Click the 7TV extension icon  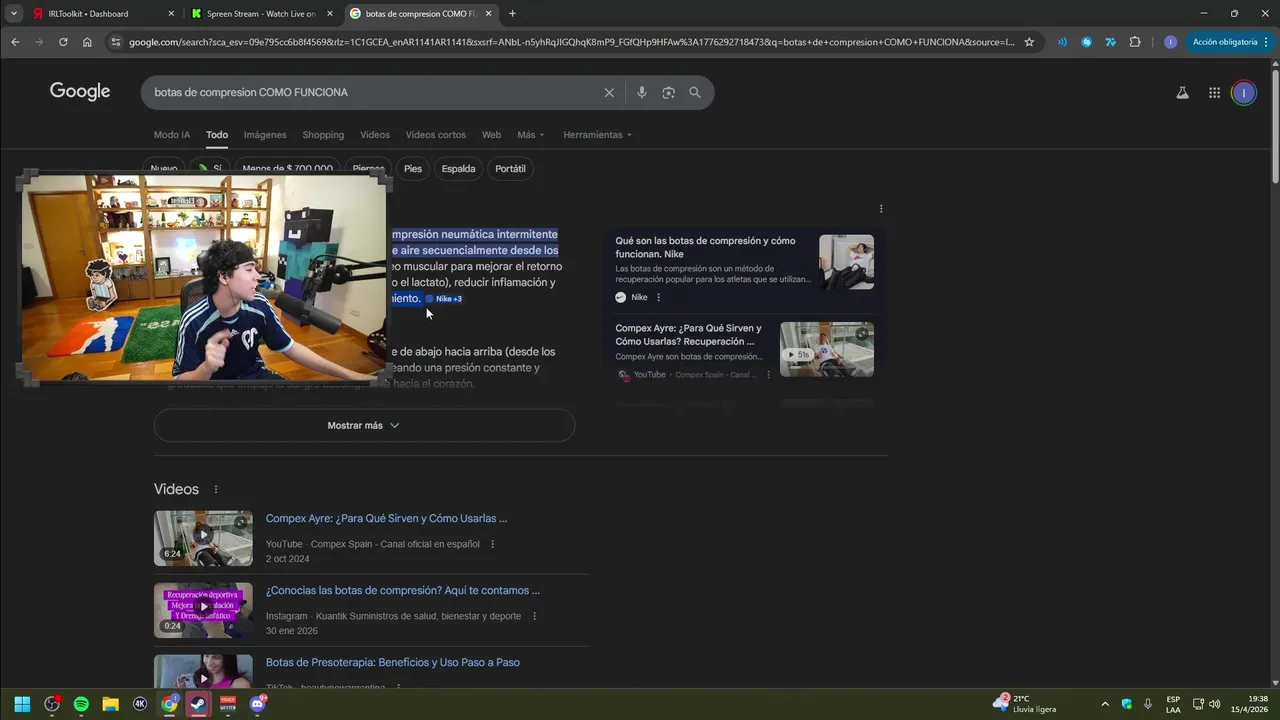[x=1110, y=42]
